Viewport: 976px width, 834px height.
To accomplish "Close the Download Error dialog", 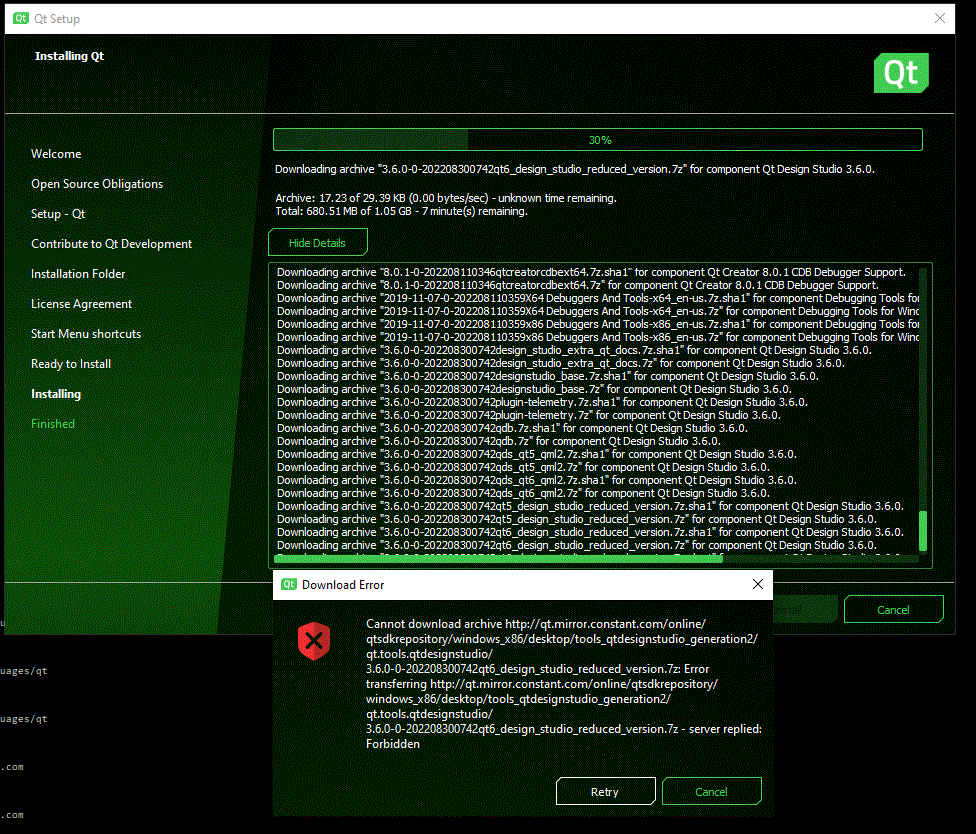I will pyautogui.click(x=758, y=584).
